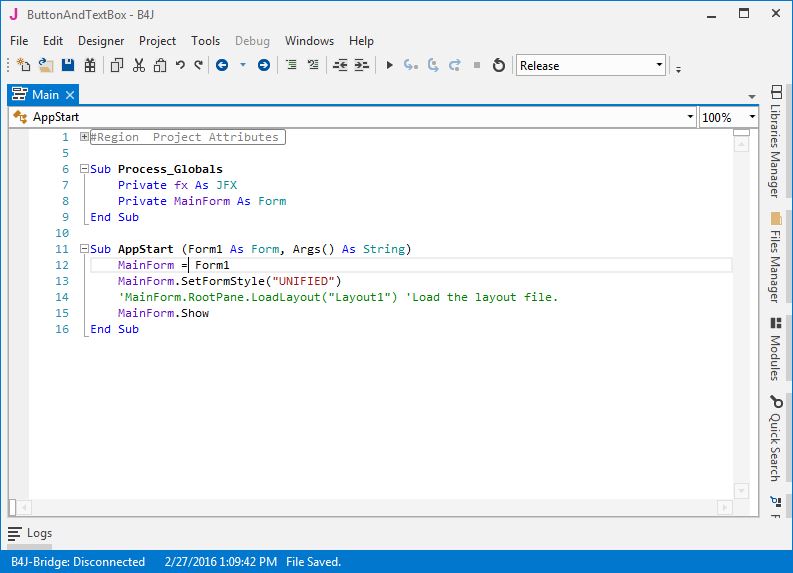Click the status bar date and time
Image resolution: width=793 pixels, height=573 pixels.
click(x=221, y=562)
